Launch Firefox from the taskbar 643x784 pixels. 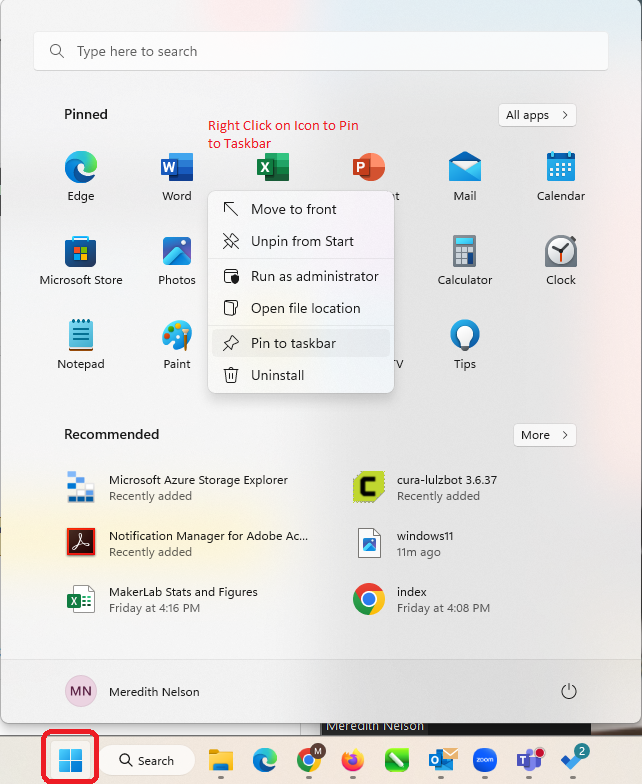(353, 760)
